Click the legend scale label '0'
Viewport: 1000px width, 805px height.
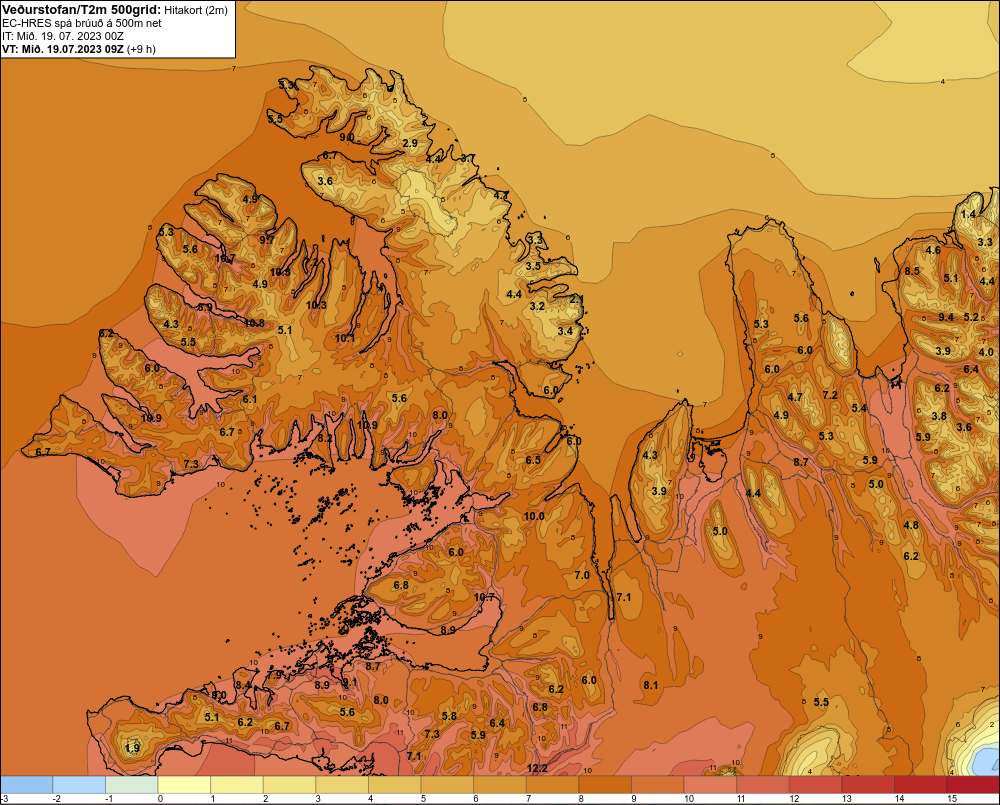[160, 799]
